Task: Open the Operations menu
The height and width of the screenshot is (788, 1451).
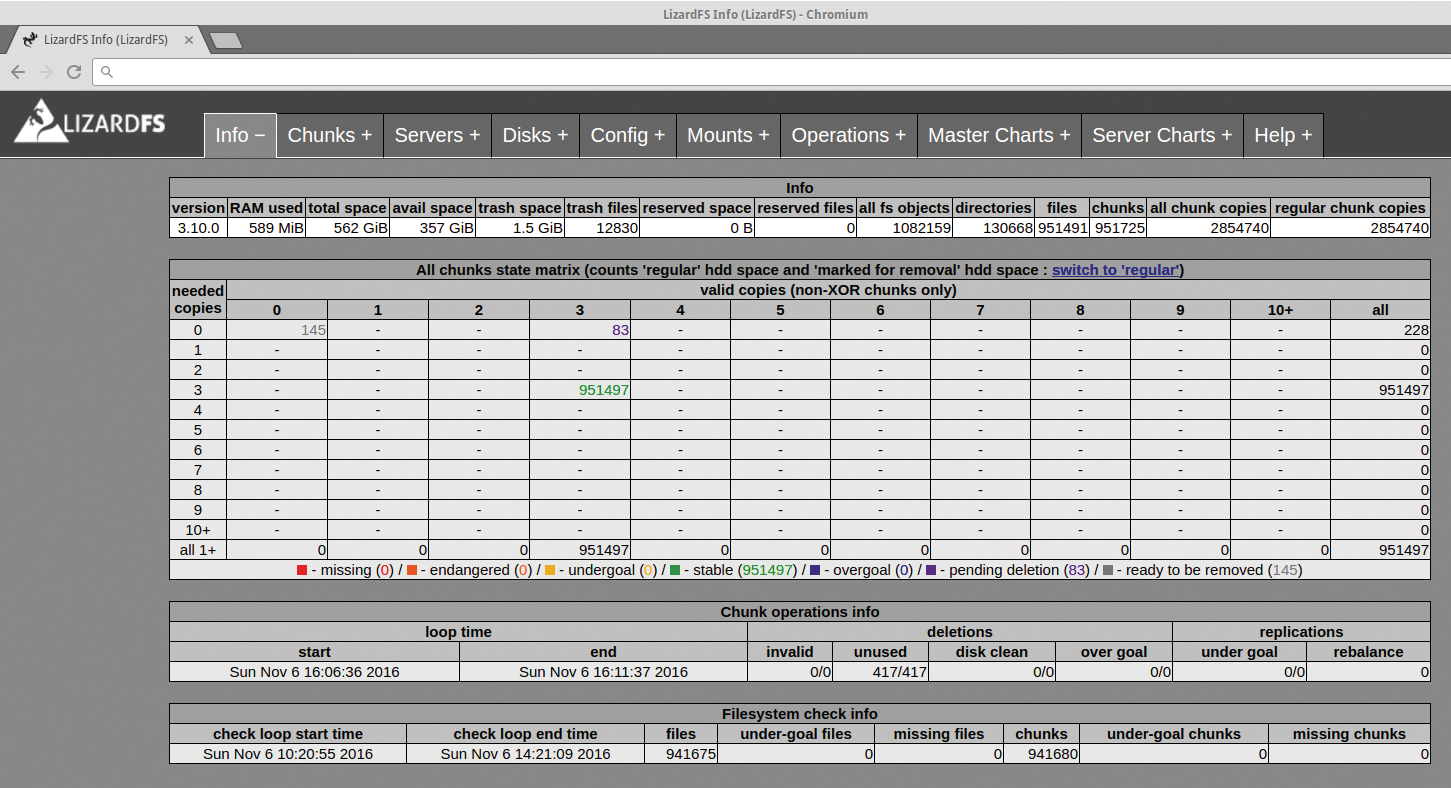Action: tap(848, 135)
